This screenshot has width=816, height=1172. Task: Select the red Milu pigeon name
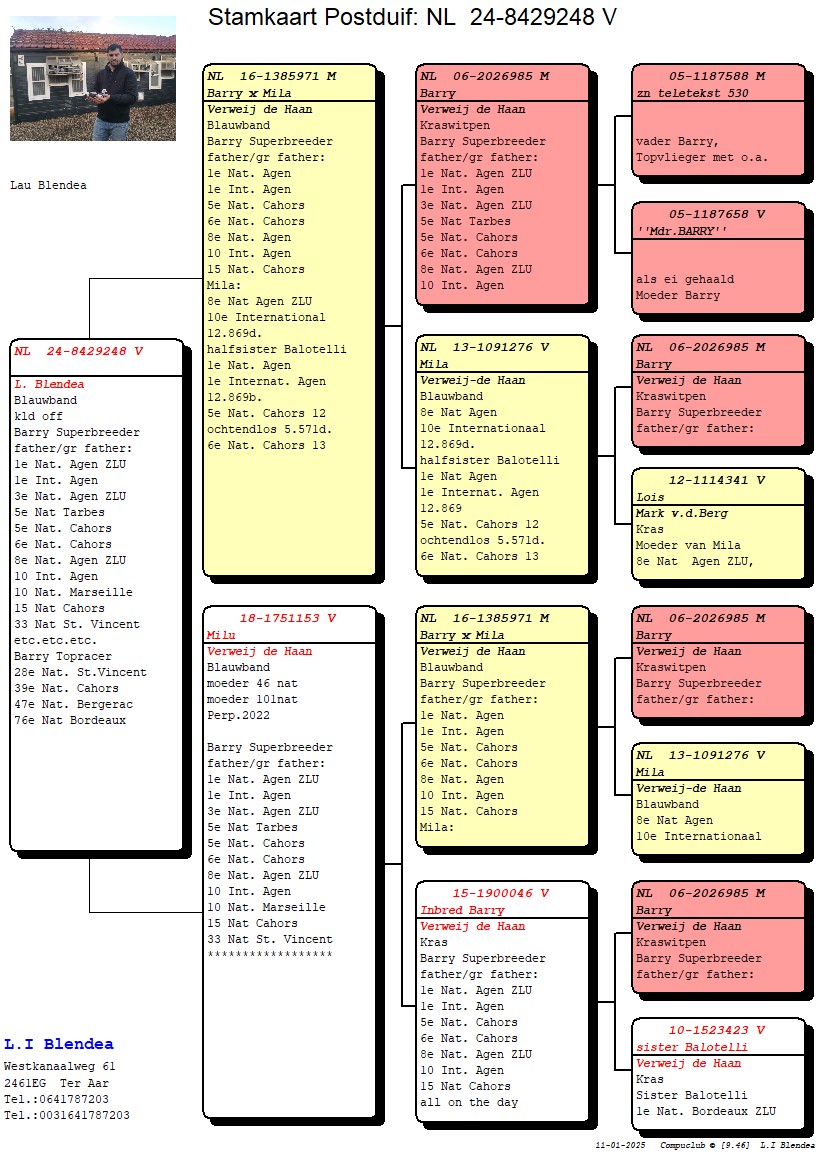[221, 635]
